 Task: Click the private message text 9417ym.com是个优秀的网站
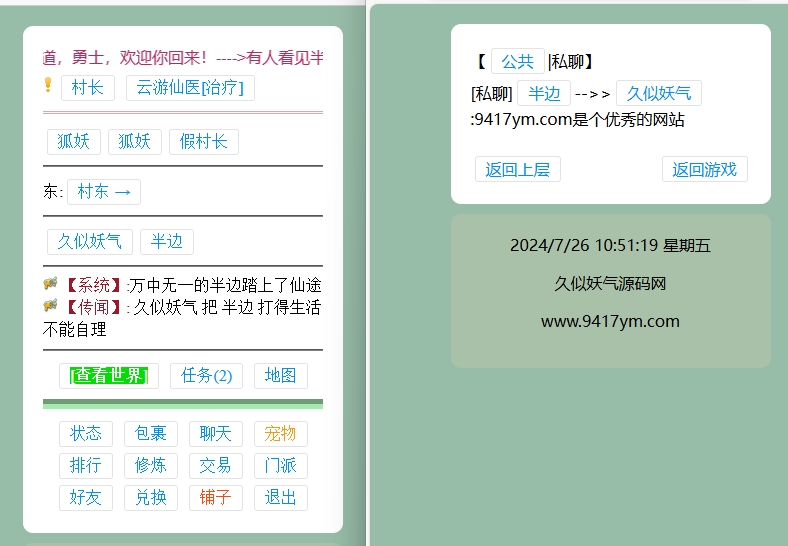[x=577, y=120]
